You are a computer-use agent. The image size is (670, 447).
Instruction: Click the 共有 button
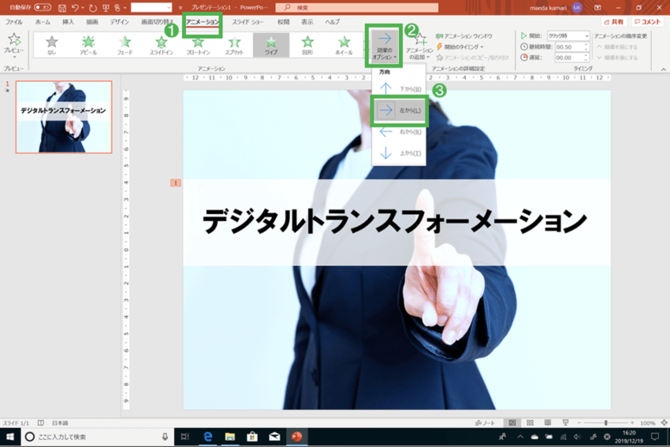[x=614, y=22]
